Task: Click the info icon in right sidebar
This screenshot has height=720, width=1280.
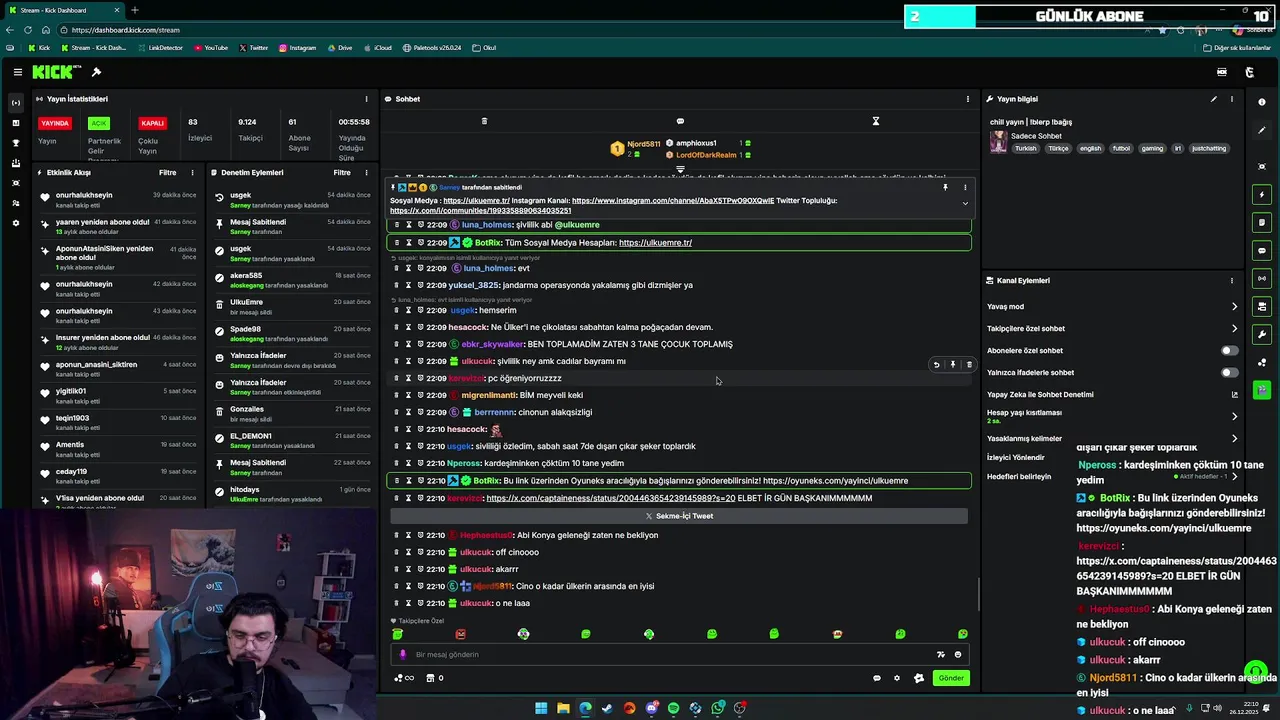Action: (x=1262, y=102)
